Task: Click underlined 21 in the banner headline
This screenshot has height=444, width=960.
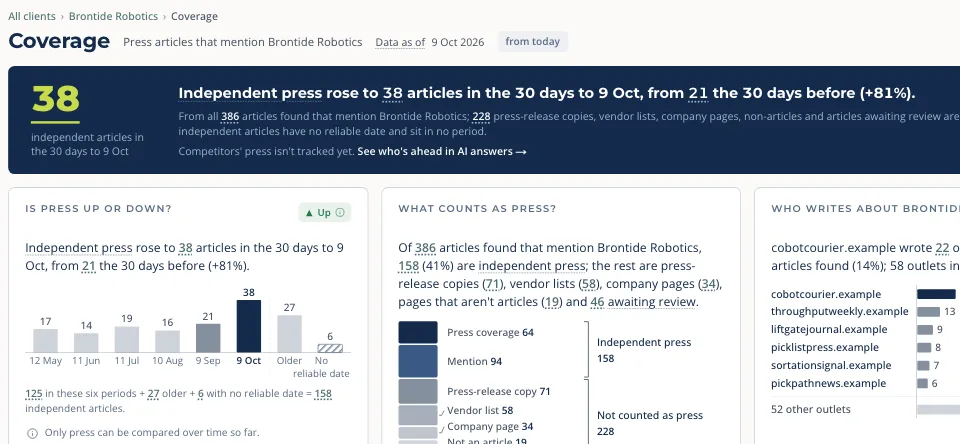Action: pyautogui.click(x=698, y=93)
